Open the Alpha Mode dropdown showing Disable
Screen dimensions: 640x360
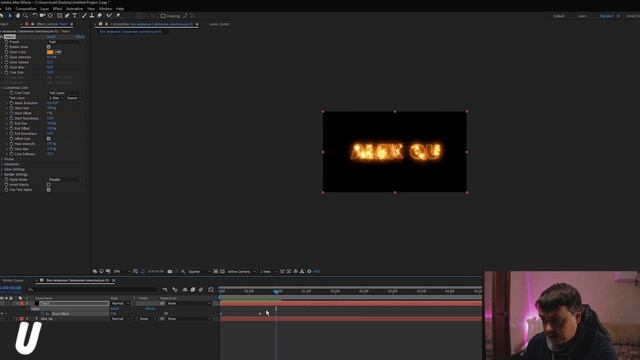click(65, 180)
